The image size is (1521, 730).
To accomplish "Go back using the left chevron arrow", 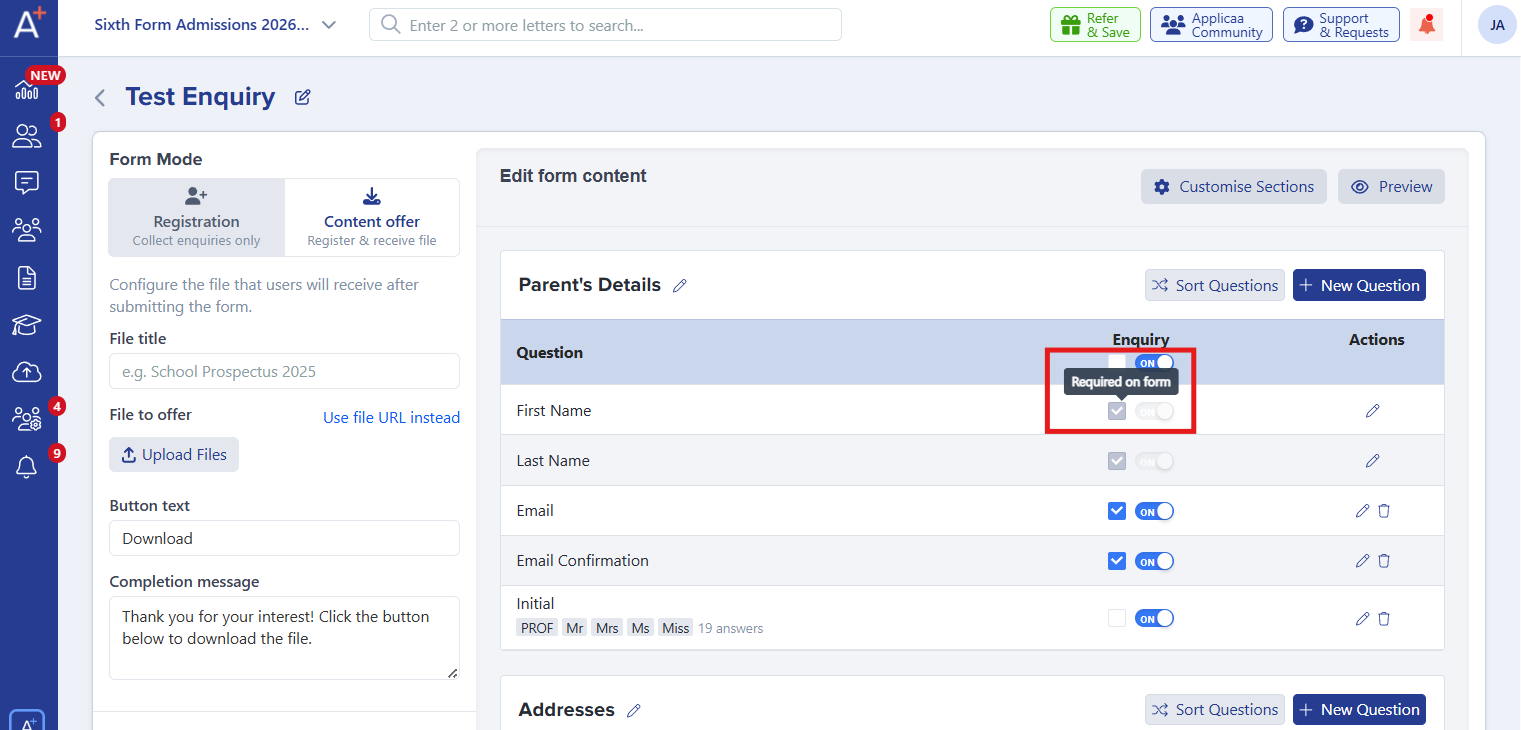I will [100, 98].
